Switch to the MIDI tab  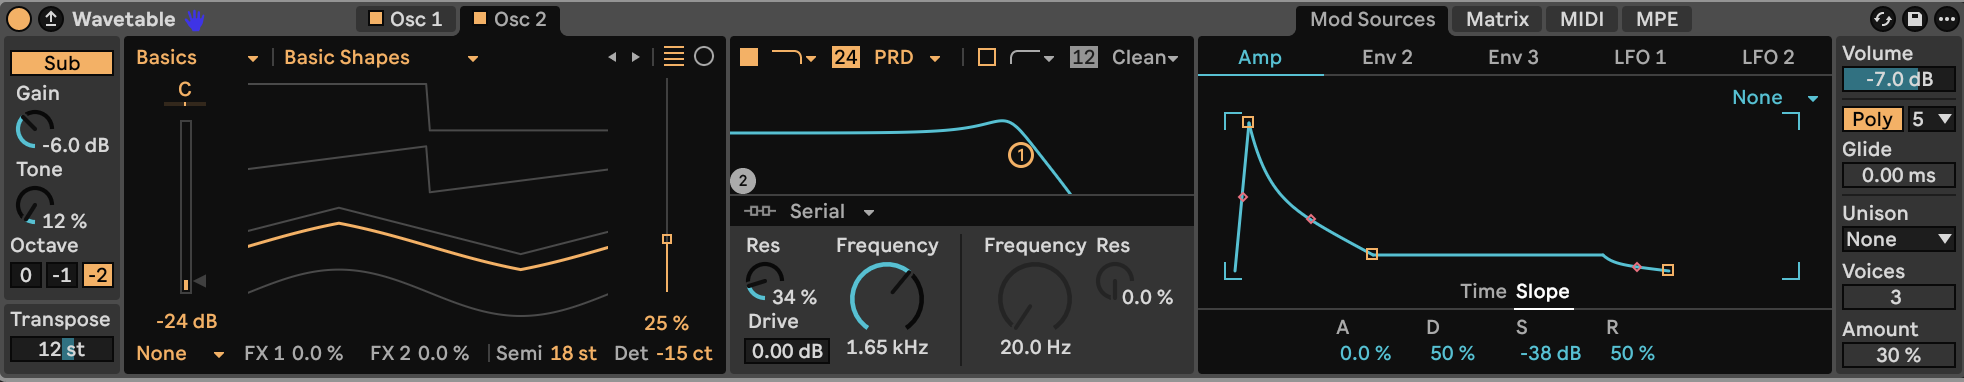pos(1582,19)
